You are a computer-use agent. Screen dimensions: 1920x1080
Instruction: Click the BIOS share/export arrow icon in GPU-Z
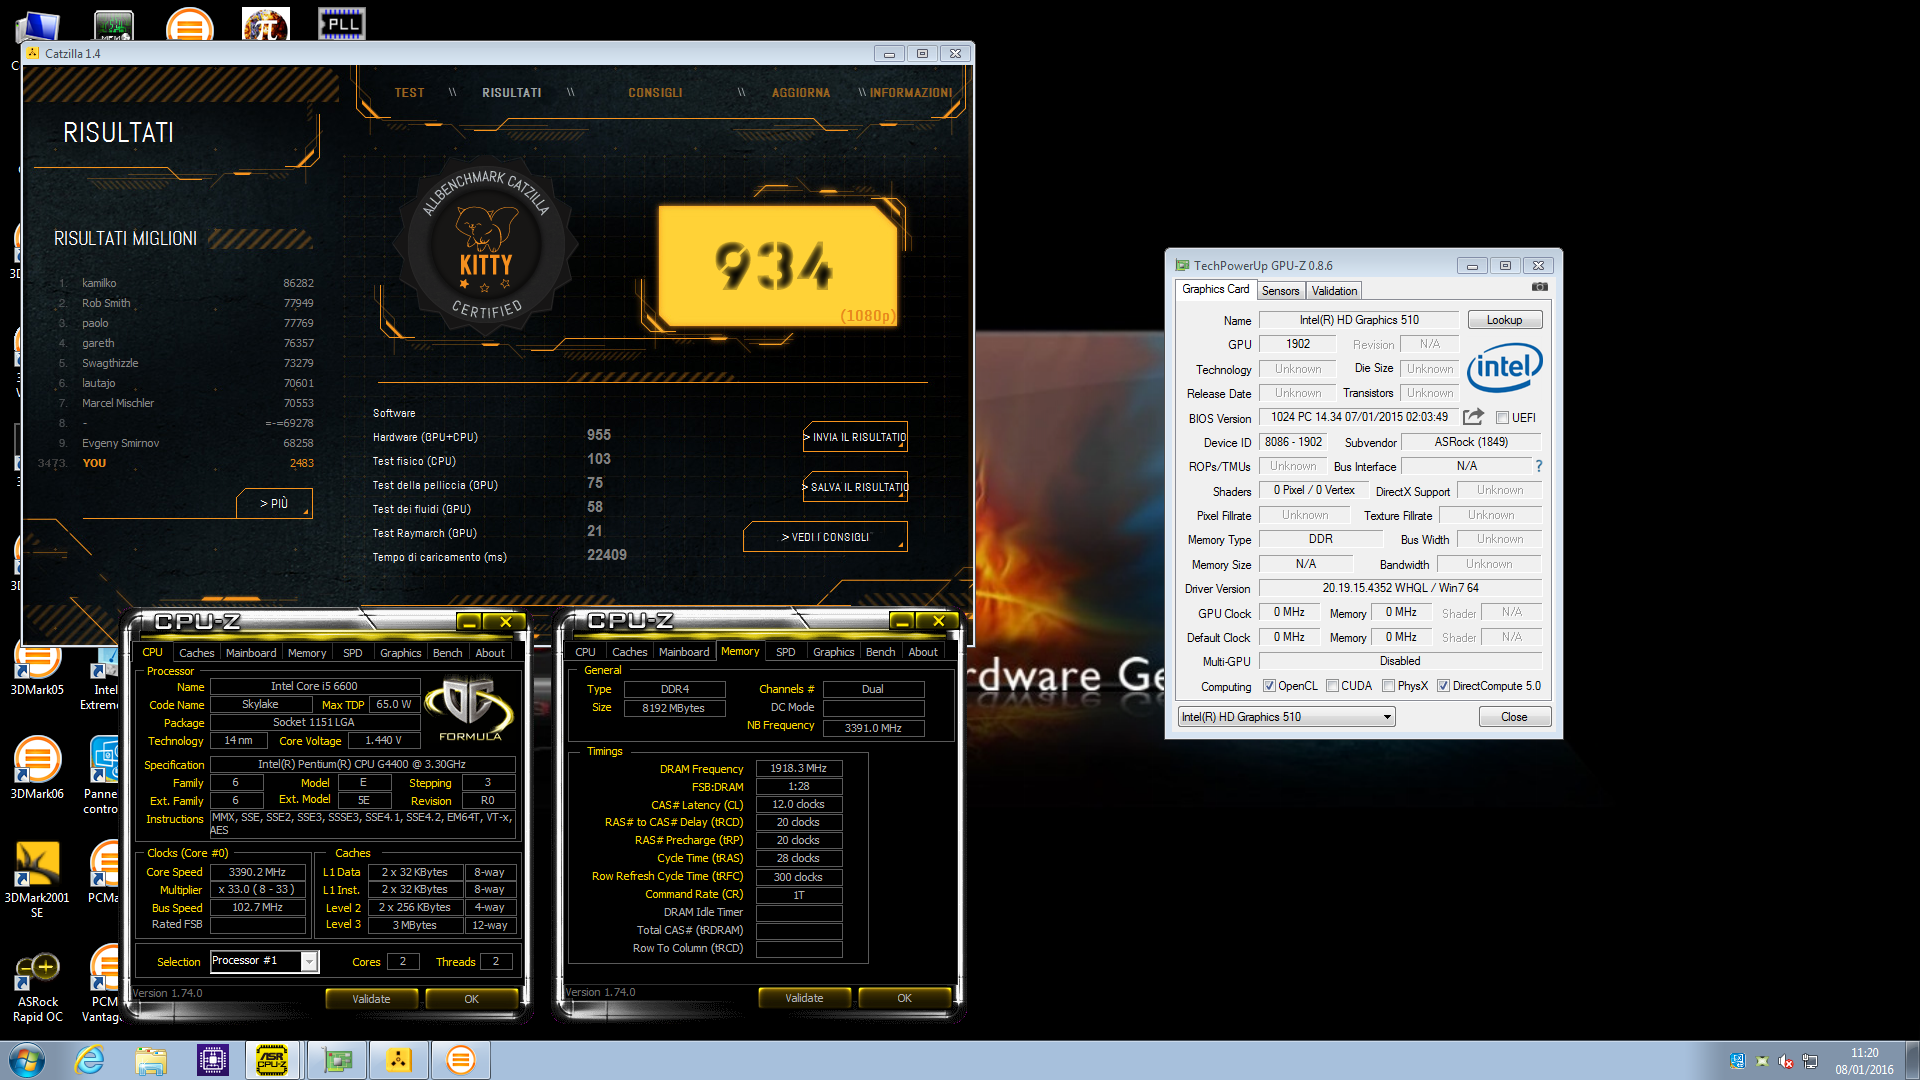(1473, 417)
